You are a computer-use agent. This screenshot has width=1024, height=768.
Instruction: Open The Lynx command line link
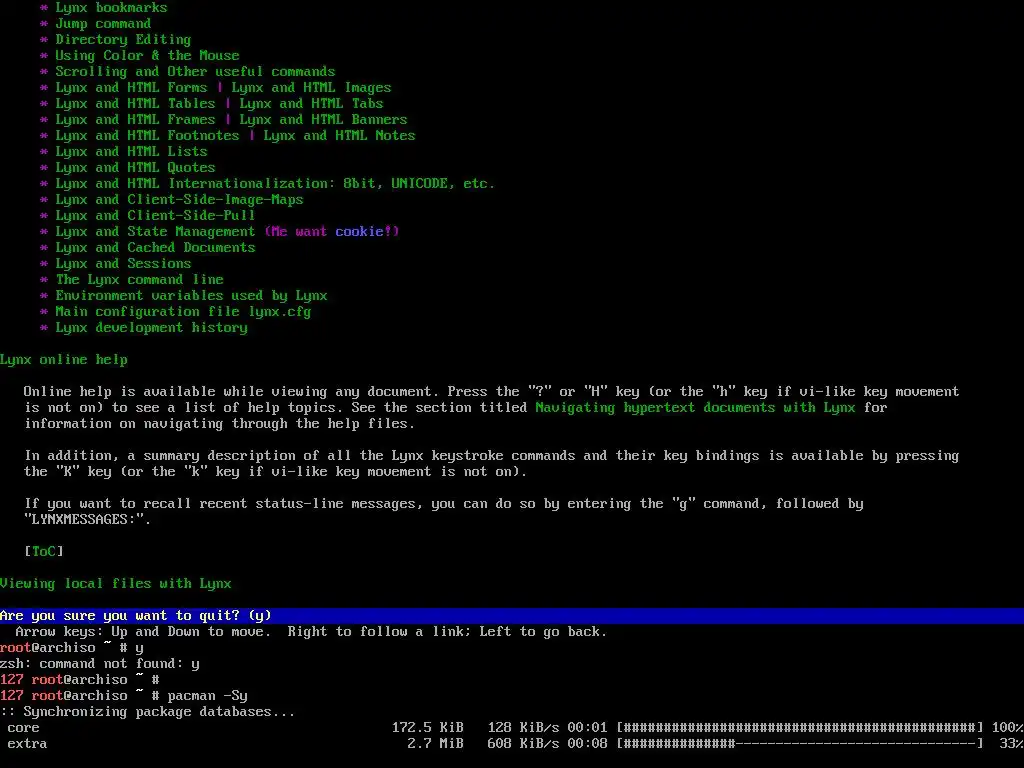(139, 280)
